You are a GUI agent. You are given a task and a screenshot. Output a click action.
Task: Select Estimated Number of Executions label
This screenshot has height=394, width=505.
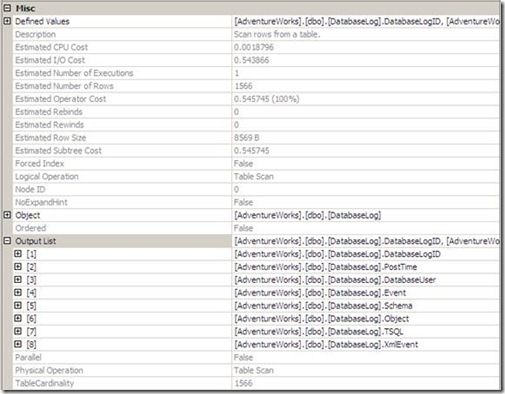74,73
